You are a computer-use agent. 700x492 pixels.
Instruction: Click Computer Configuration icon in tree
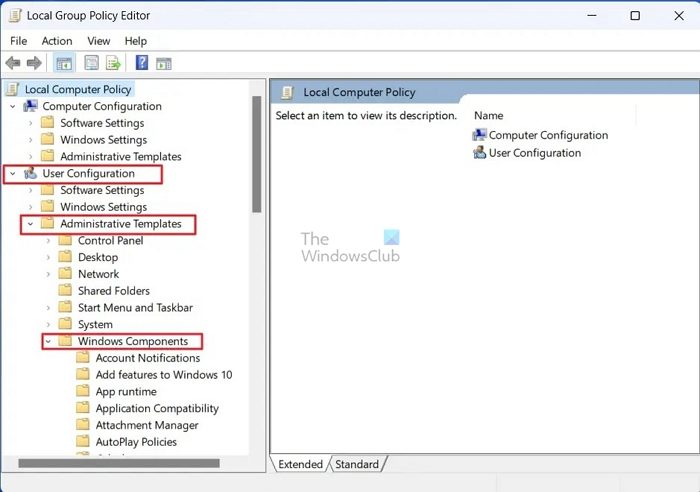[31, 106]
